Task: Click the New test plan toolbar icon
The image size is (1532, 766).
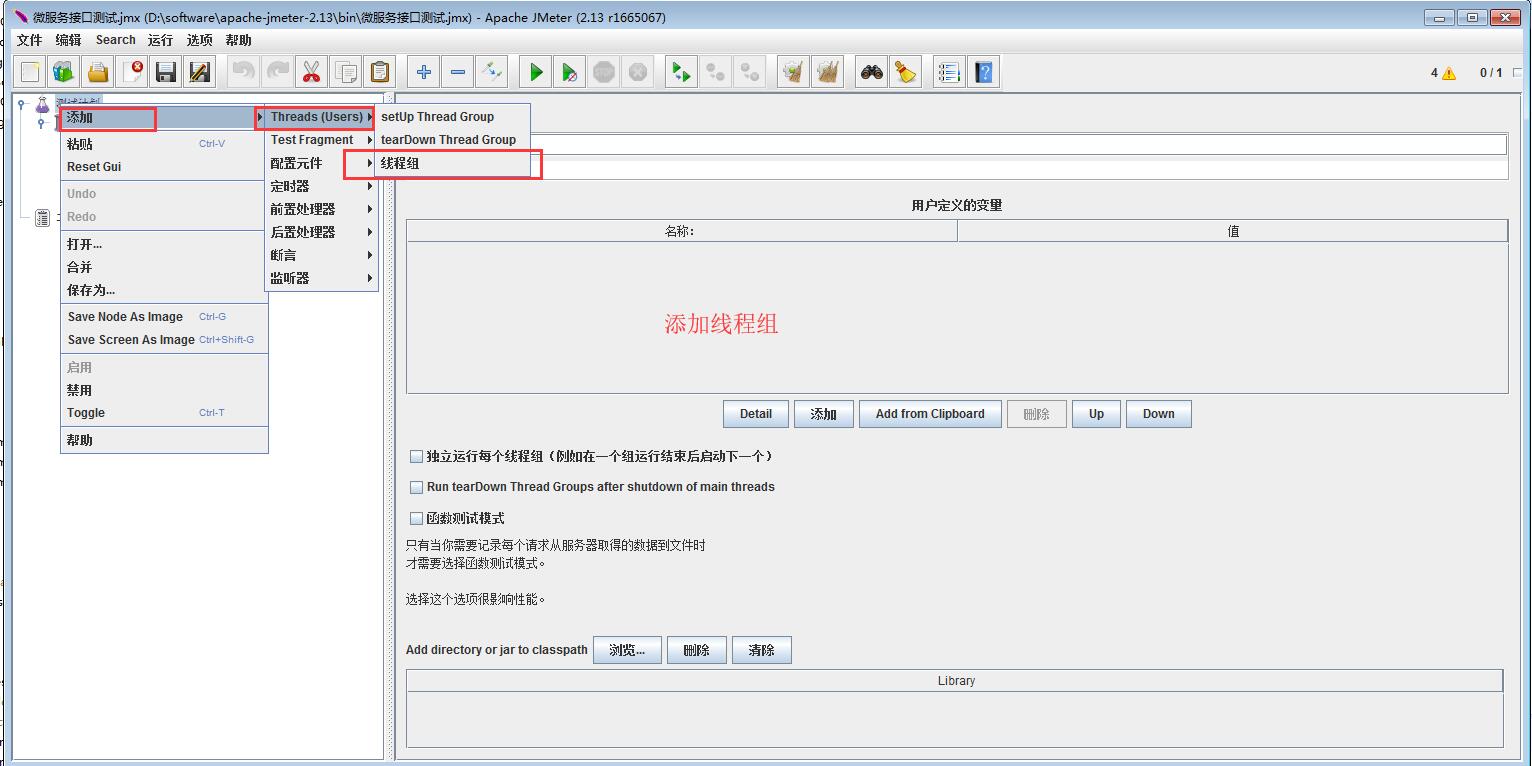Action: click(x=30, y=72)
